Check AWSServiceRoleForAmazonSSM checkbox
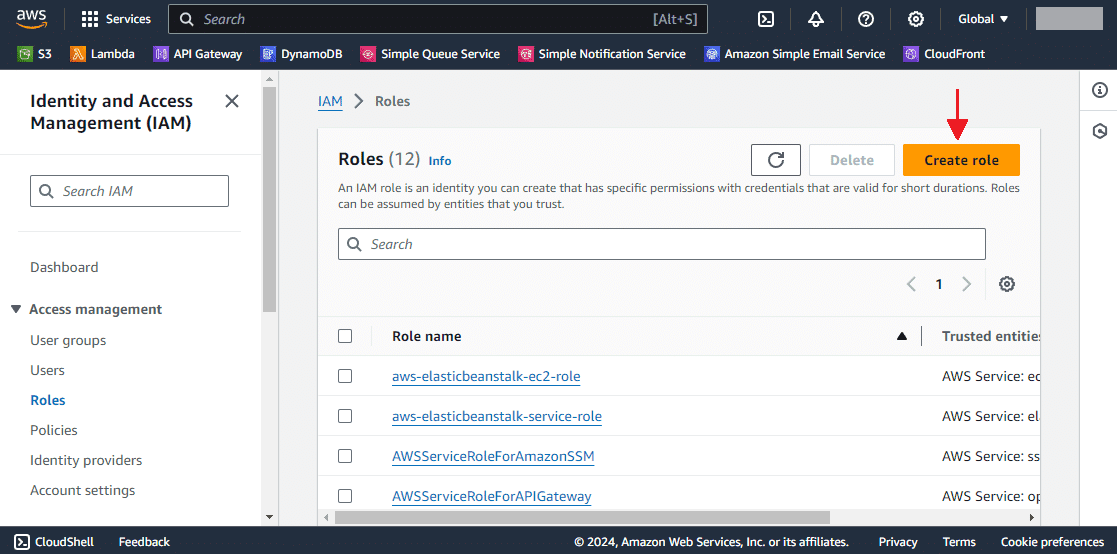This screenshot has width=1117, height=554. click(345, 456)
